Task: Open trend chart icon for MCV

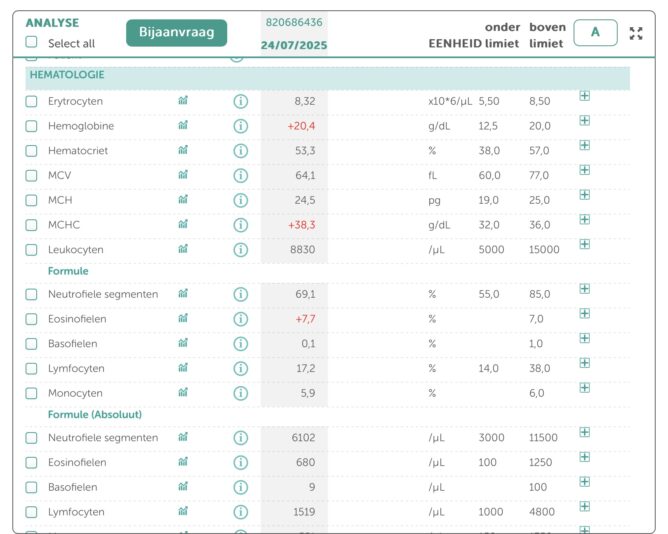Action: coord(183,175)
